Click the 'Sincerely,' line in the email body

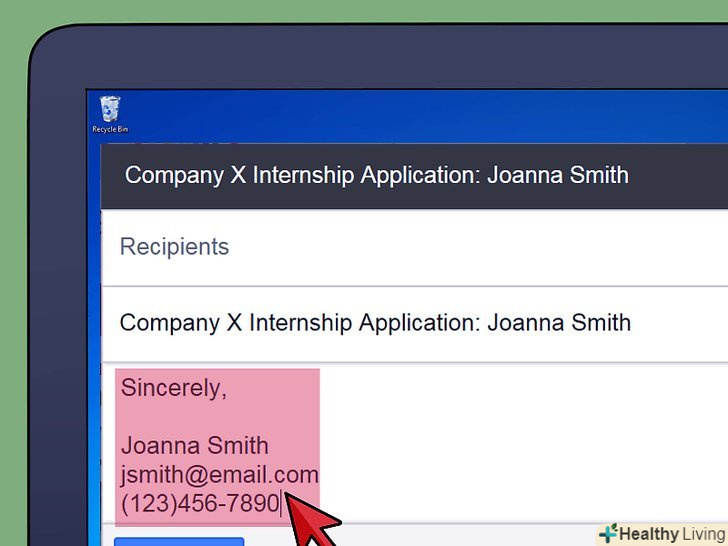click(174, 388)
